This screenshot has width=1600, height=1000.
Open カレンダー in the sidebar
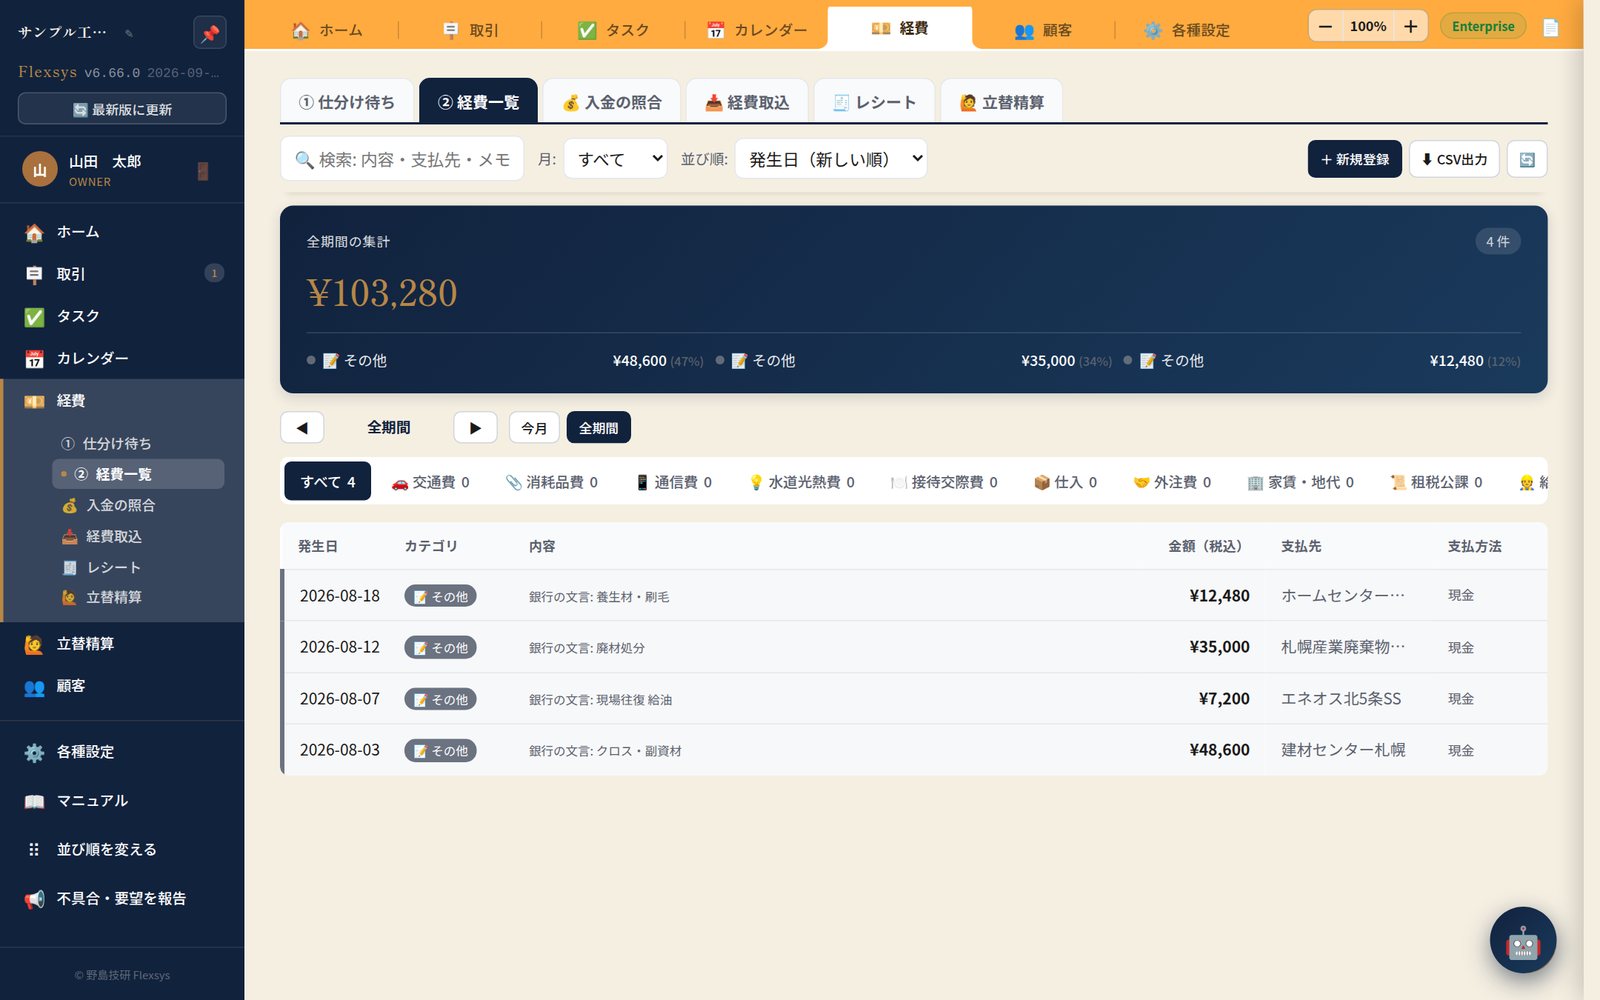[x=122, y=358]
